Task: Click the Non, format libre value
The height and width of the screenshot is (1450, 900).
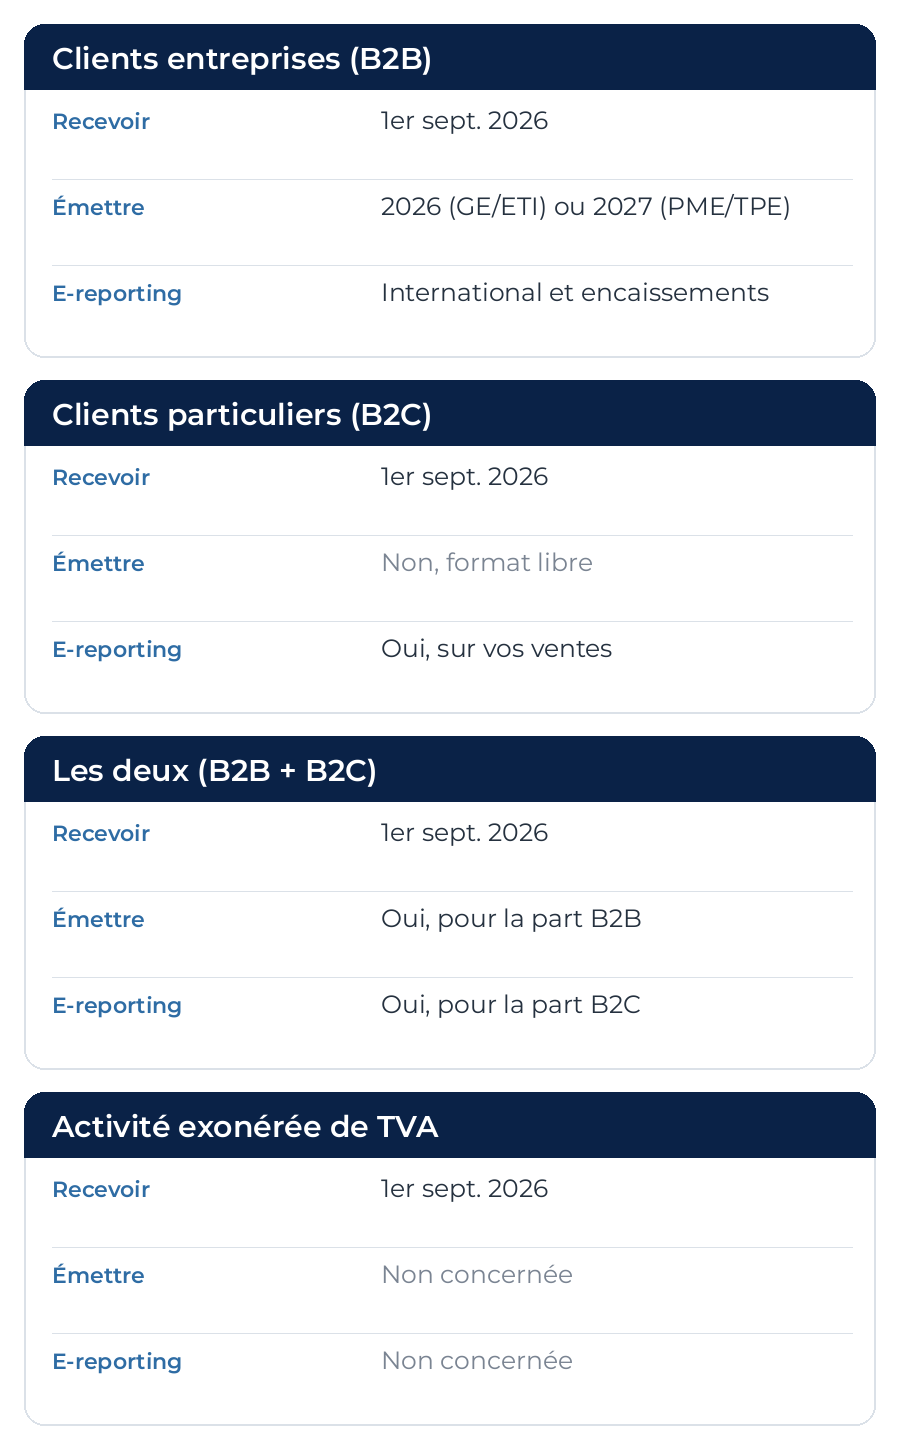Action: point(487,563)
